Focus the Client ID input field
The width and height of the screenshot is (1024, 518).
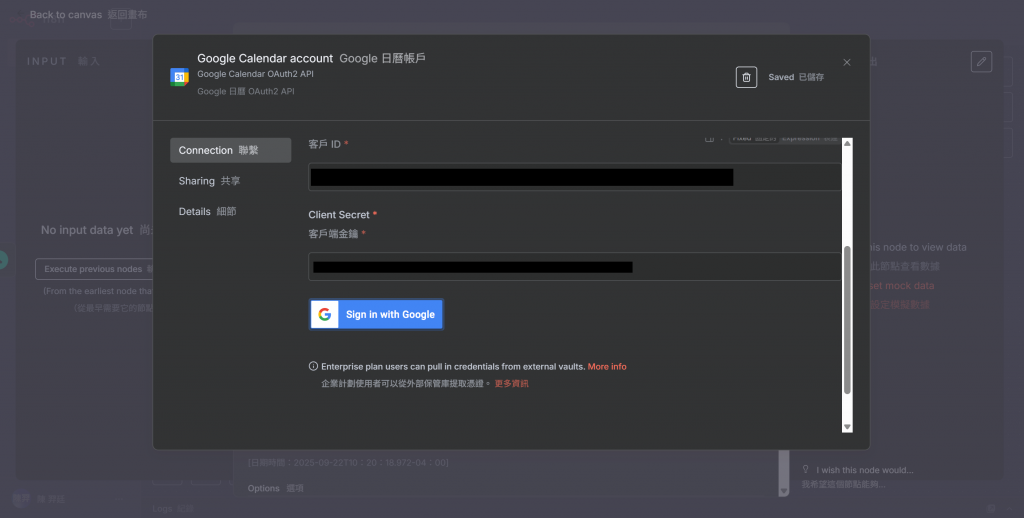click(x=575, y=177)
